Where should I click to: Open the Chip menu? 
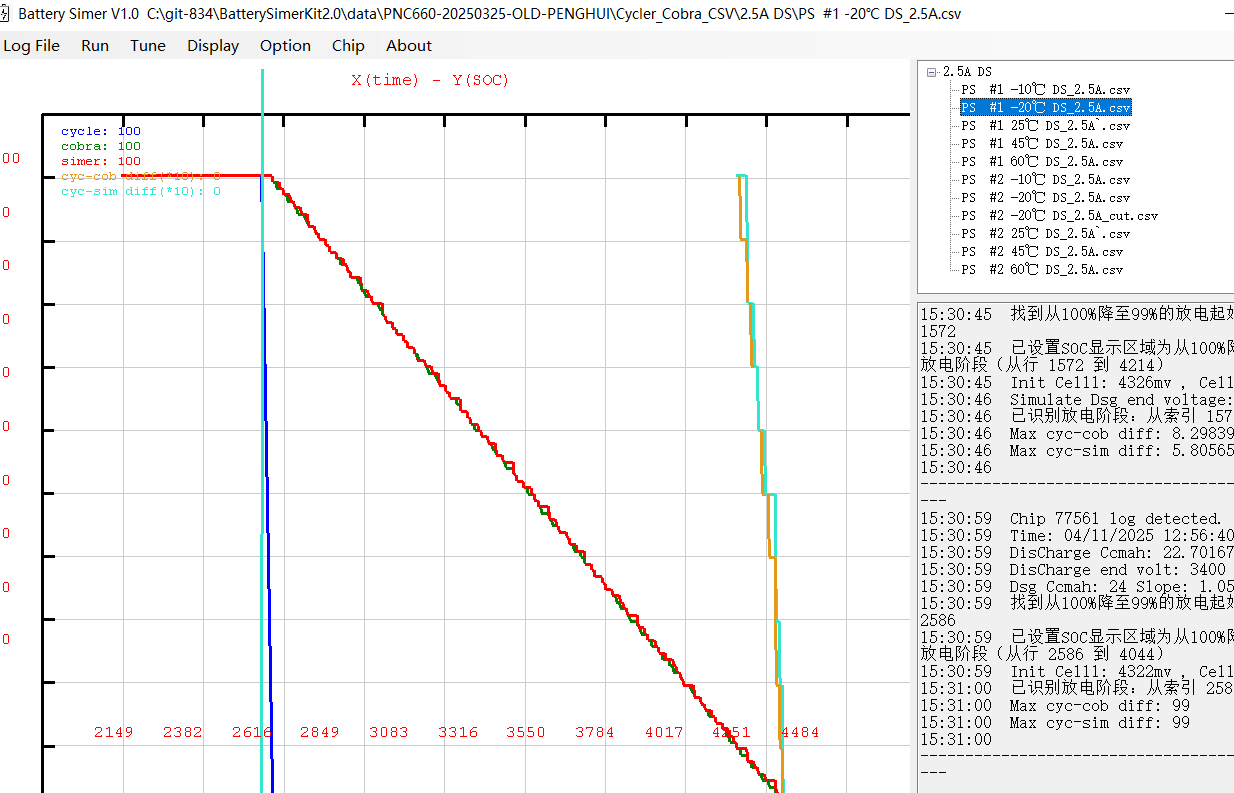pyautogui.click(x=348, y=45)
